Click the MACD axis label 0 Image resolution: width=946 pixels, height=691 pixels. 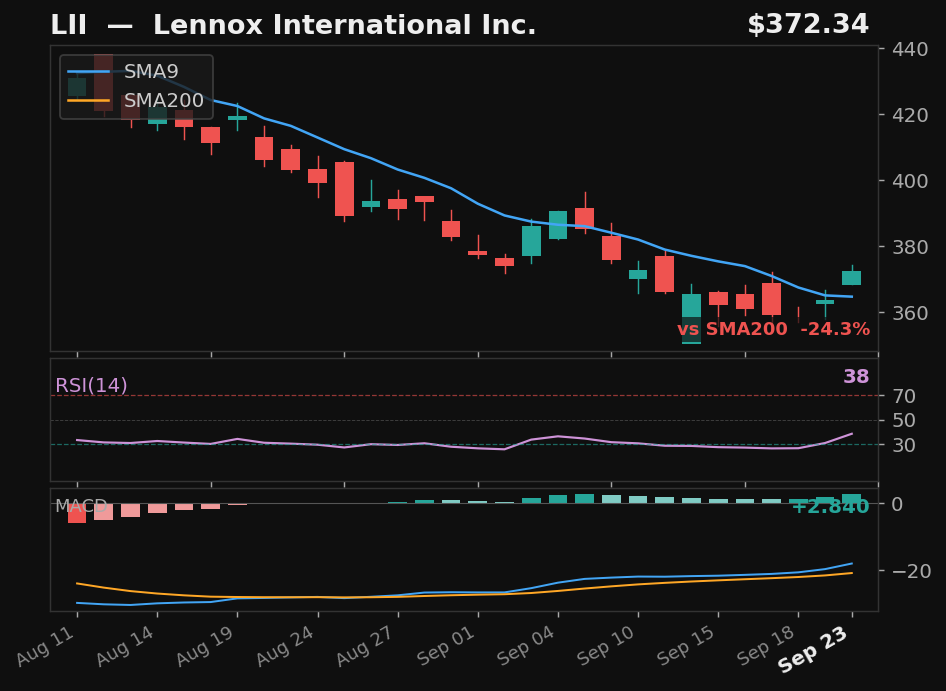[x=898, y=503]
